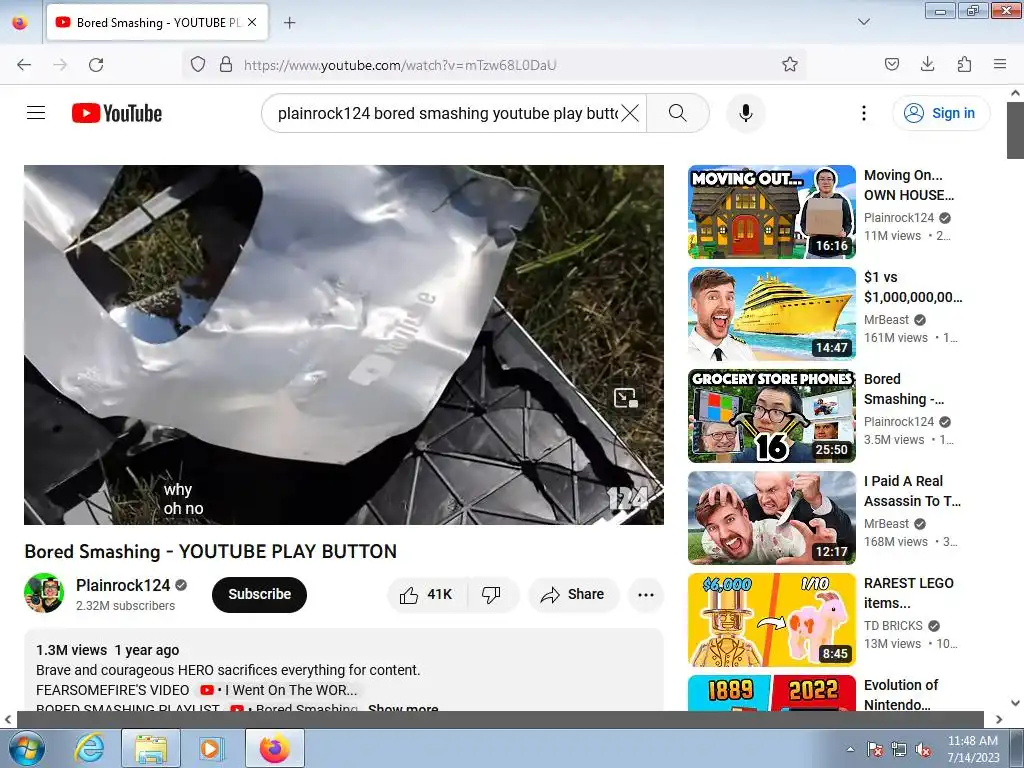This screenshot has height=768, width=1024.
Task: Bookmark this page with the star
Action: [x=790, y=65]
